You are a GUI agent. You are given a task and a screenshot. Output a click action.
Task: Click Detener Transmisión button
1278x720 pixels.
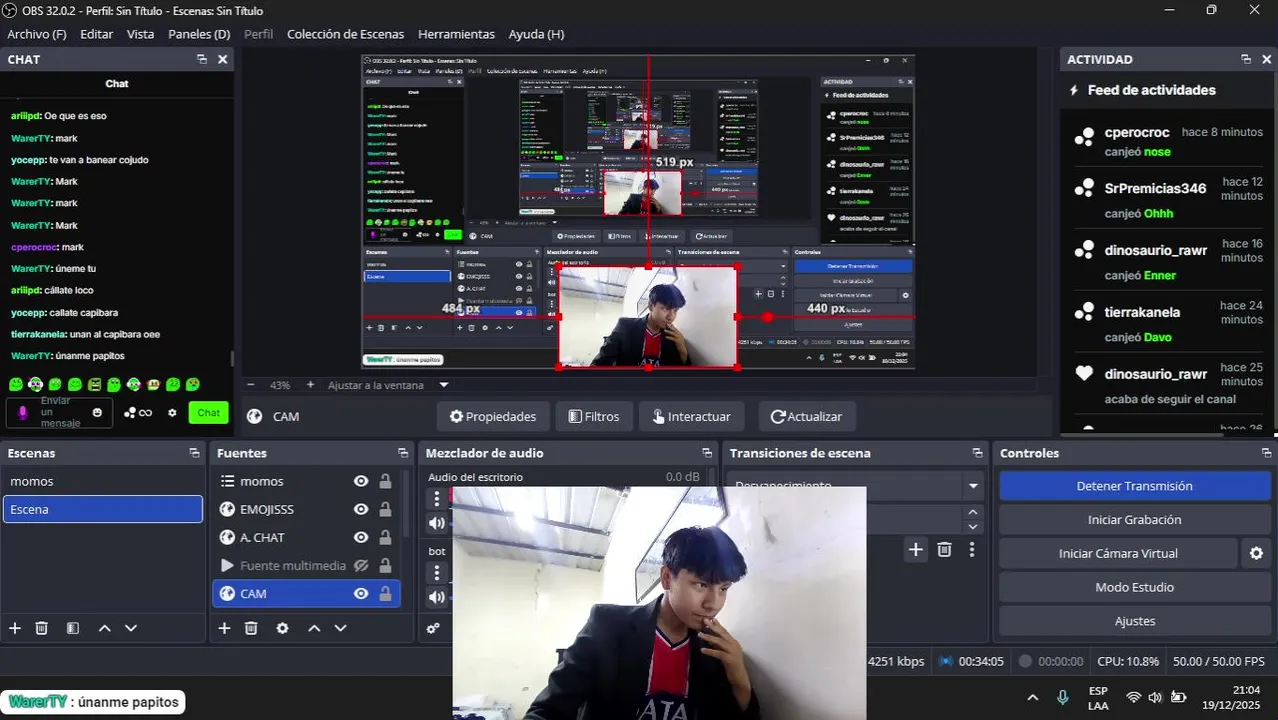click(1134, 486)
